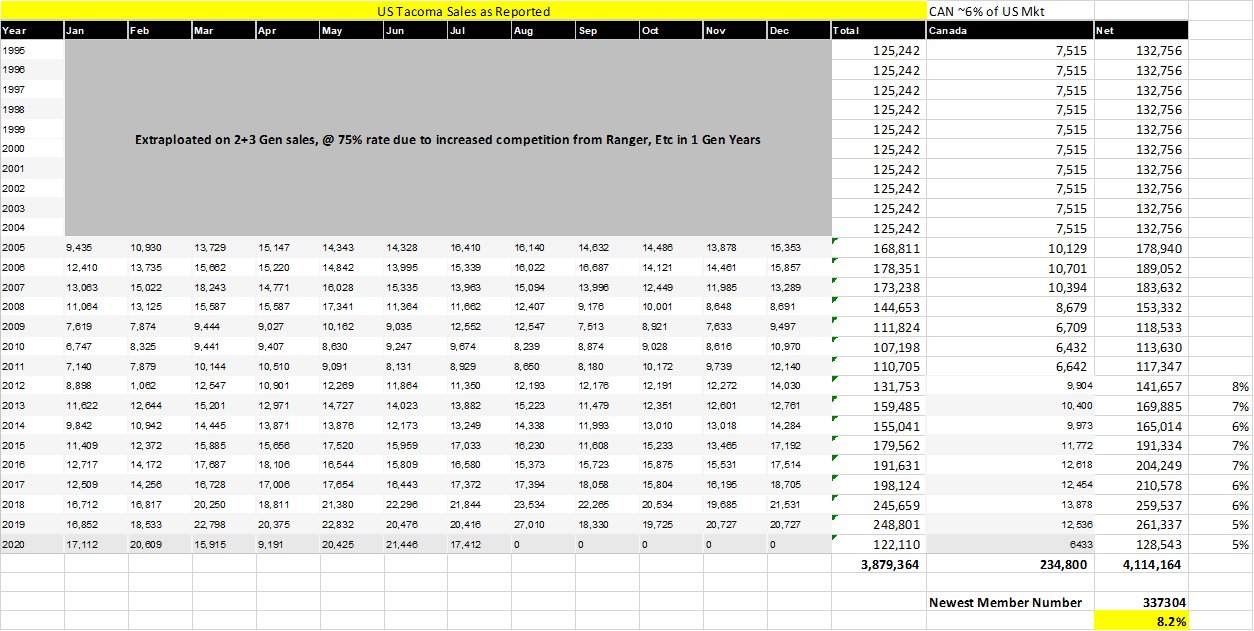This screenshot has width=1254, height=631.
Task: Click the year 2005 row label
Action: click(32, 248)
